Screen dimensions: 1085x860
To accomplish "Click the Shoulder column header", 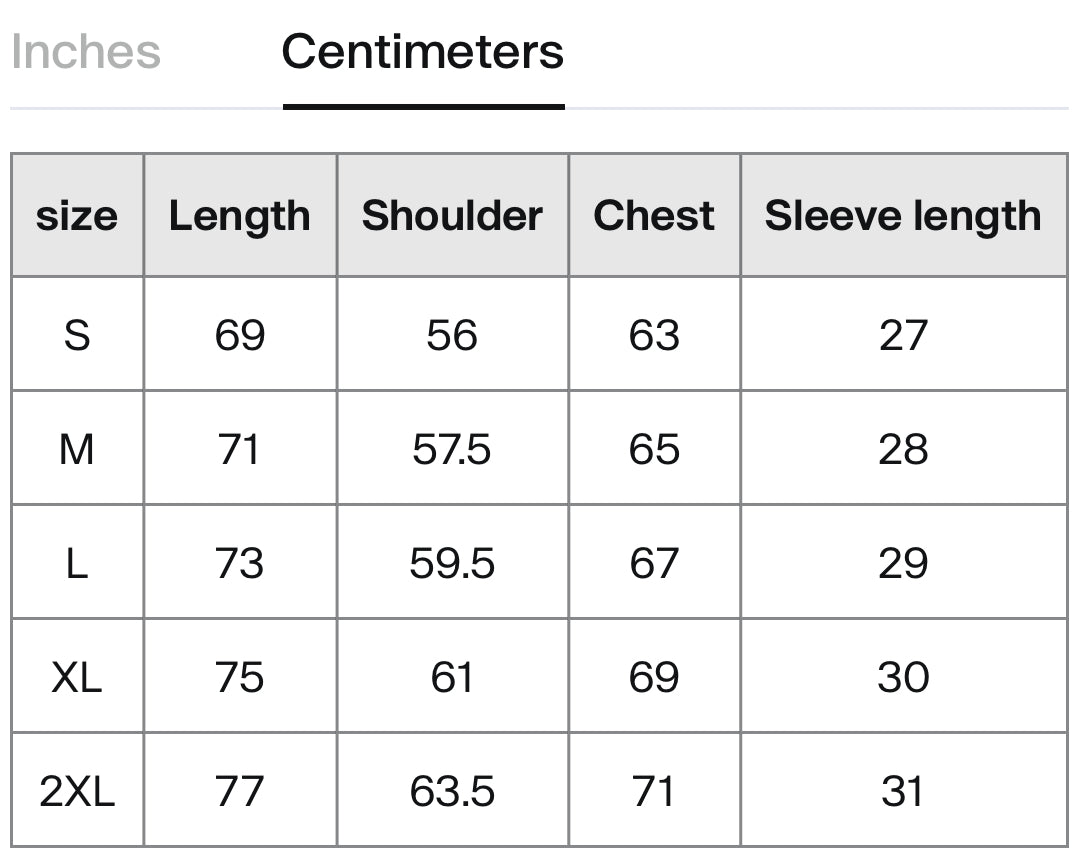I will point(452,216).
